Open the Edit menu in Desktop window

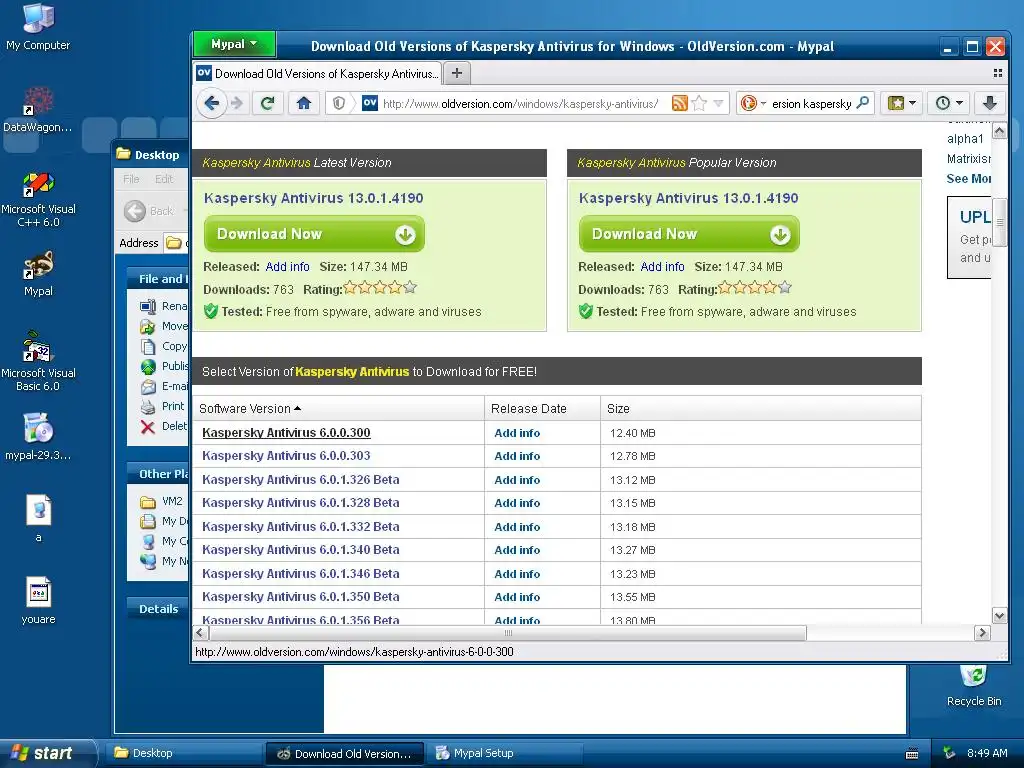click(x=164, y=179)
